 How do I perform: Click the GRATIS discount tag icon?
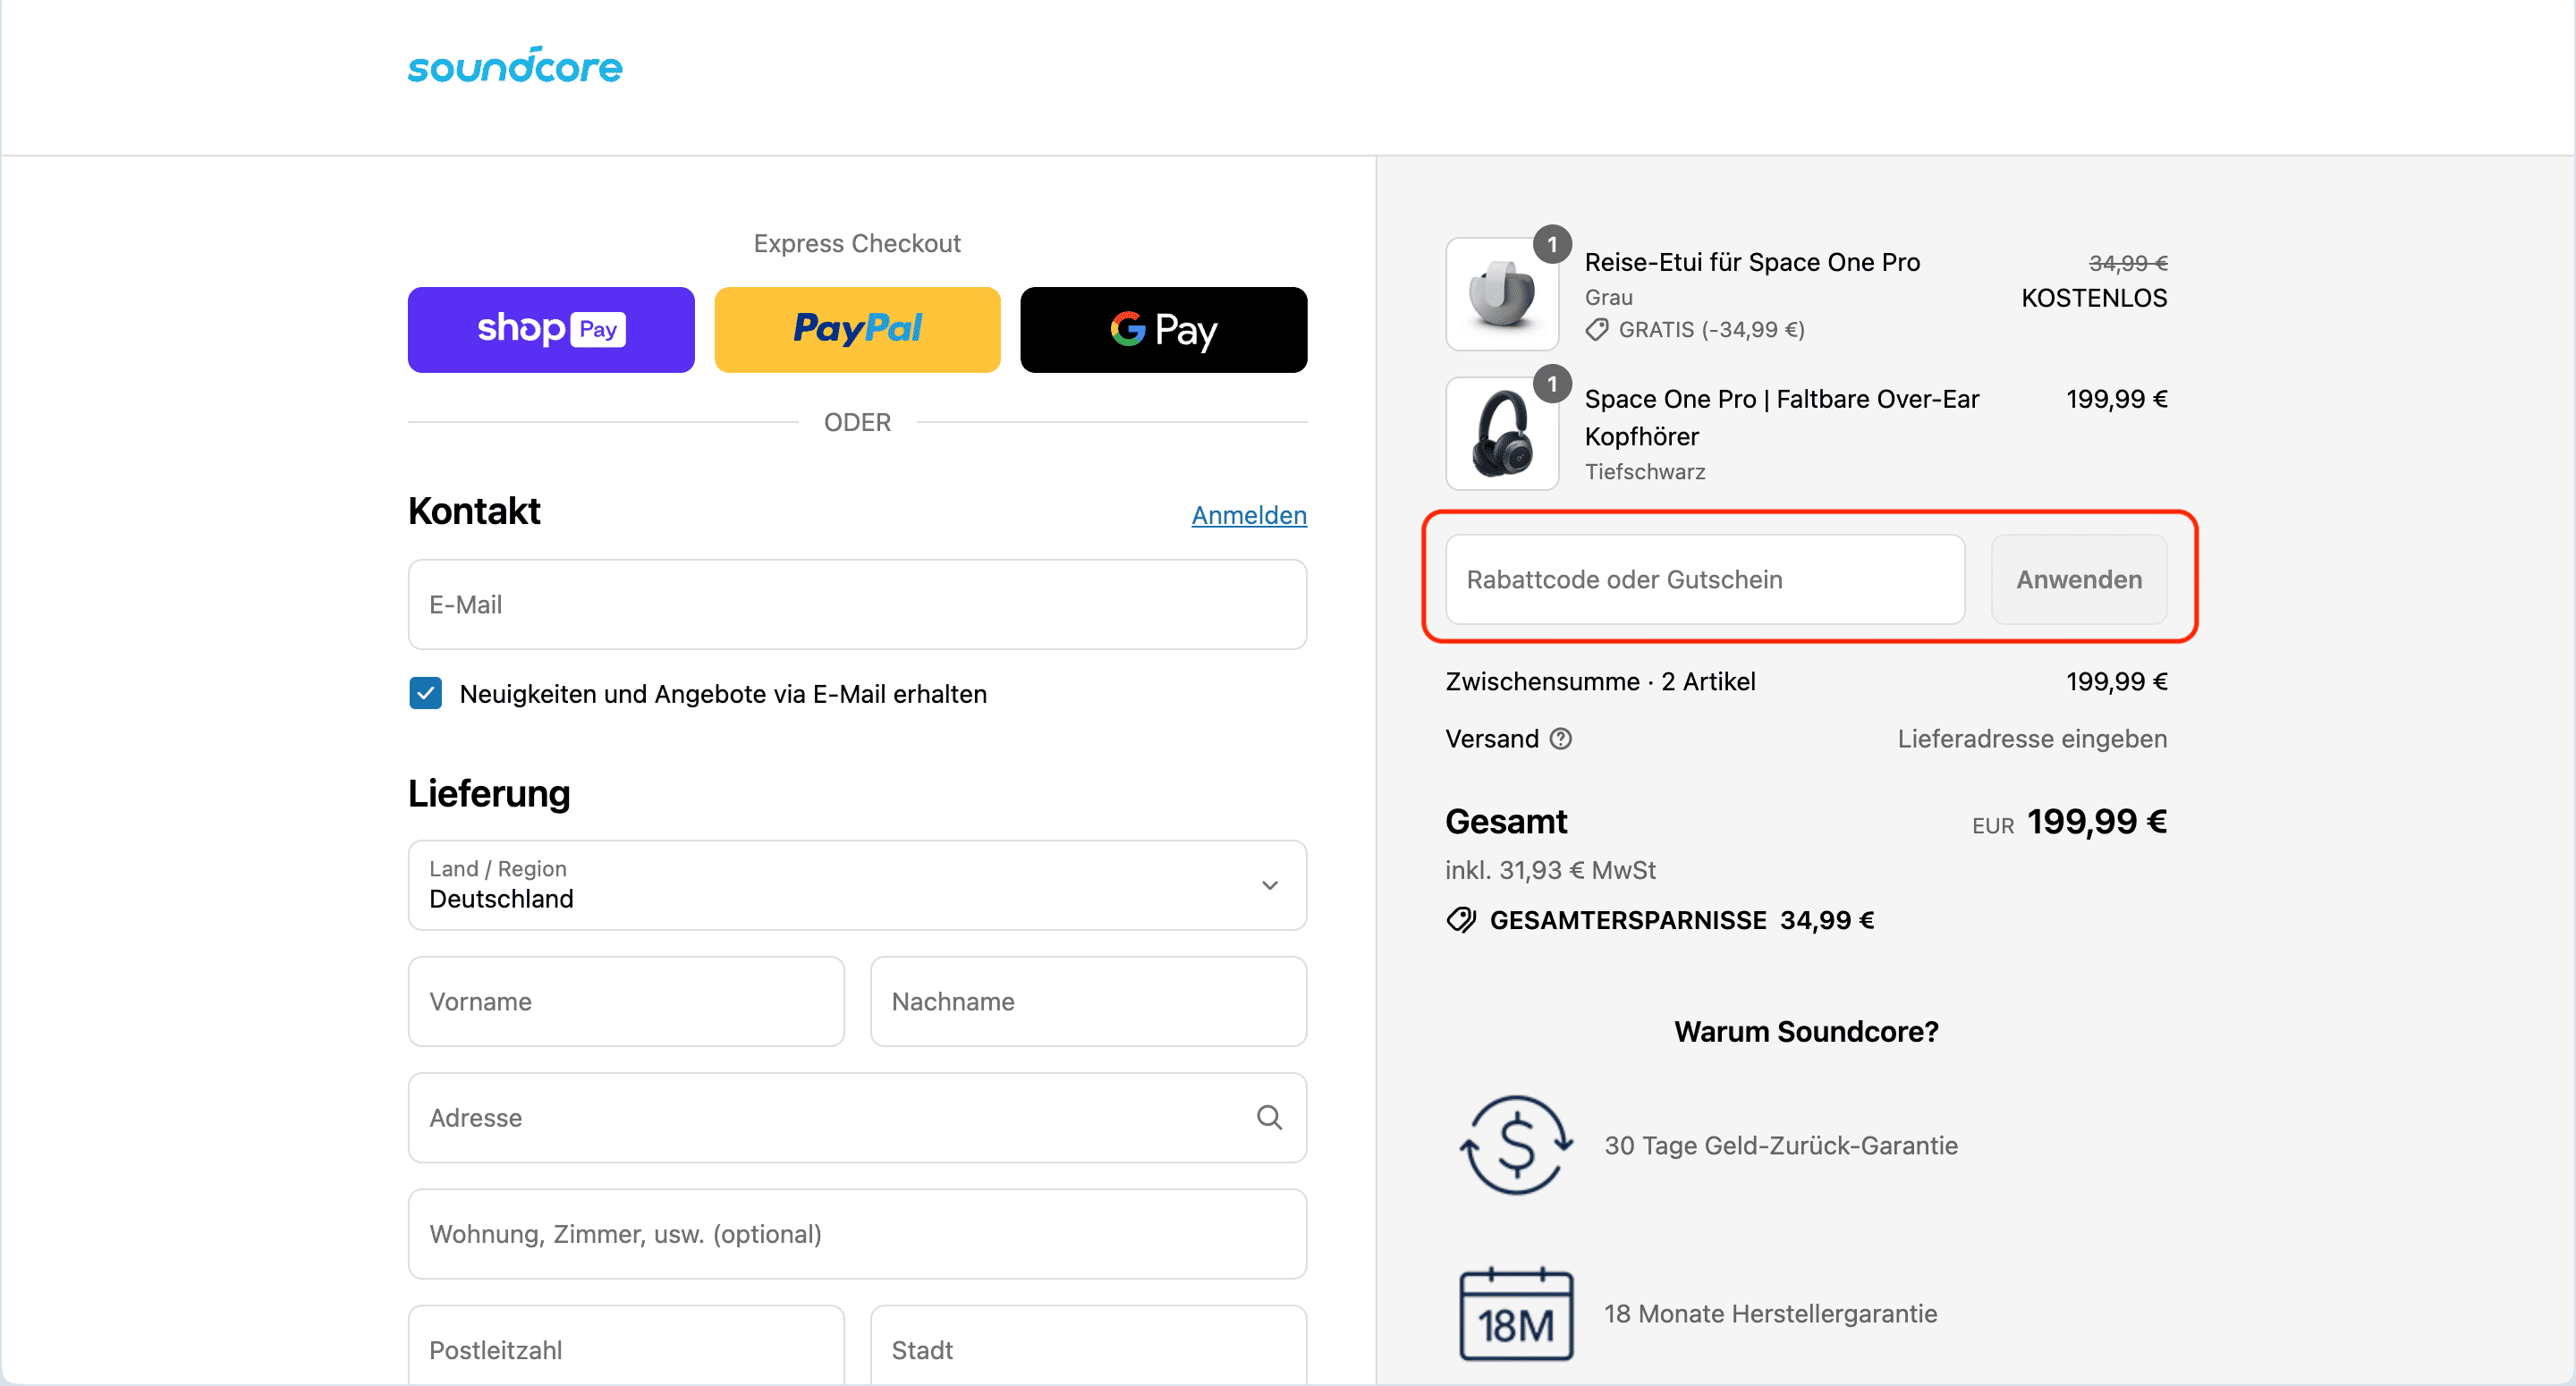tap(1597, 329)
